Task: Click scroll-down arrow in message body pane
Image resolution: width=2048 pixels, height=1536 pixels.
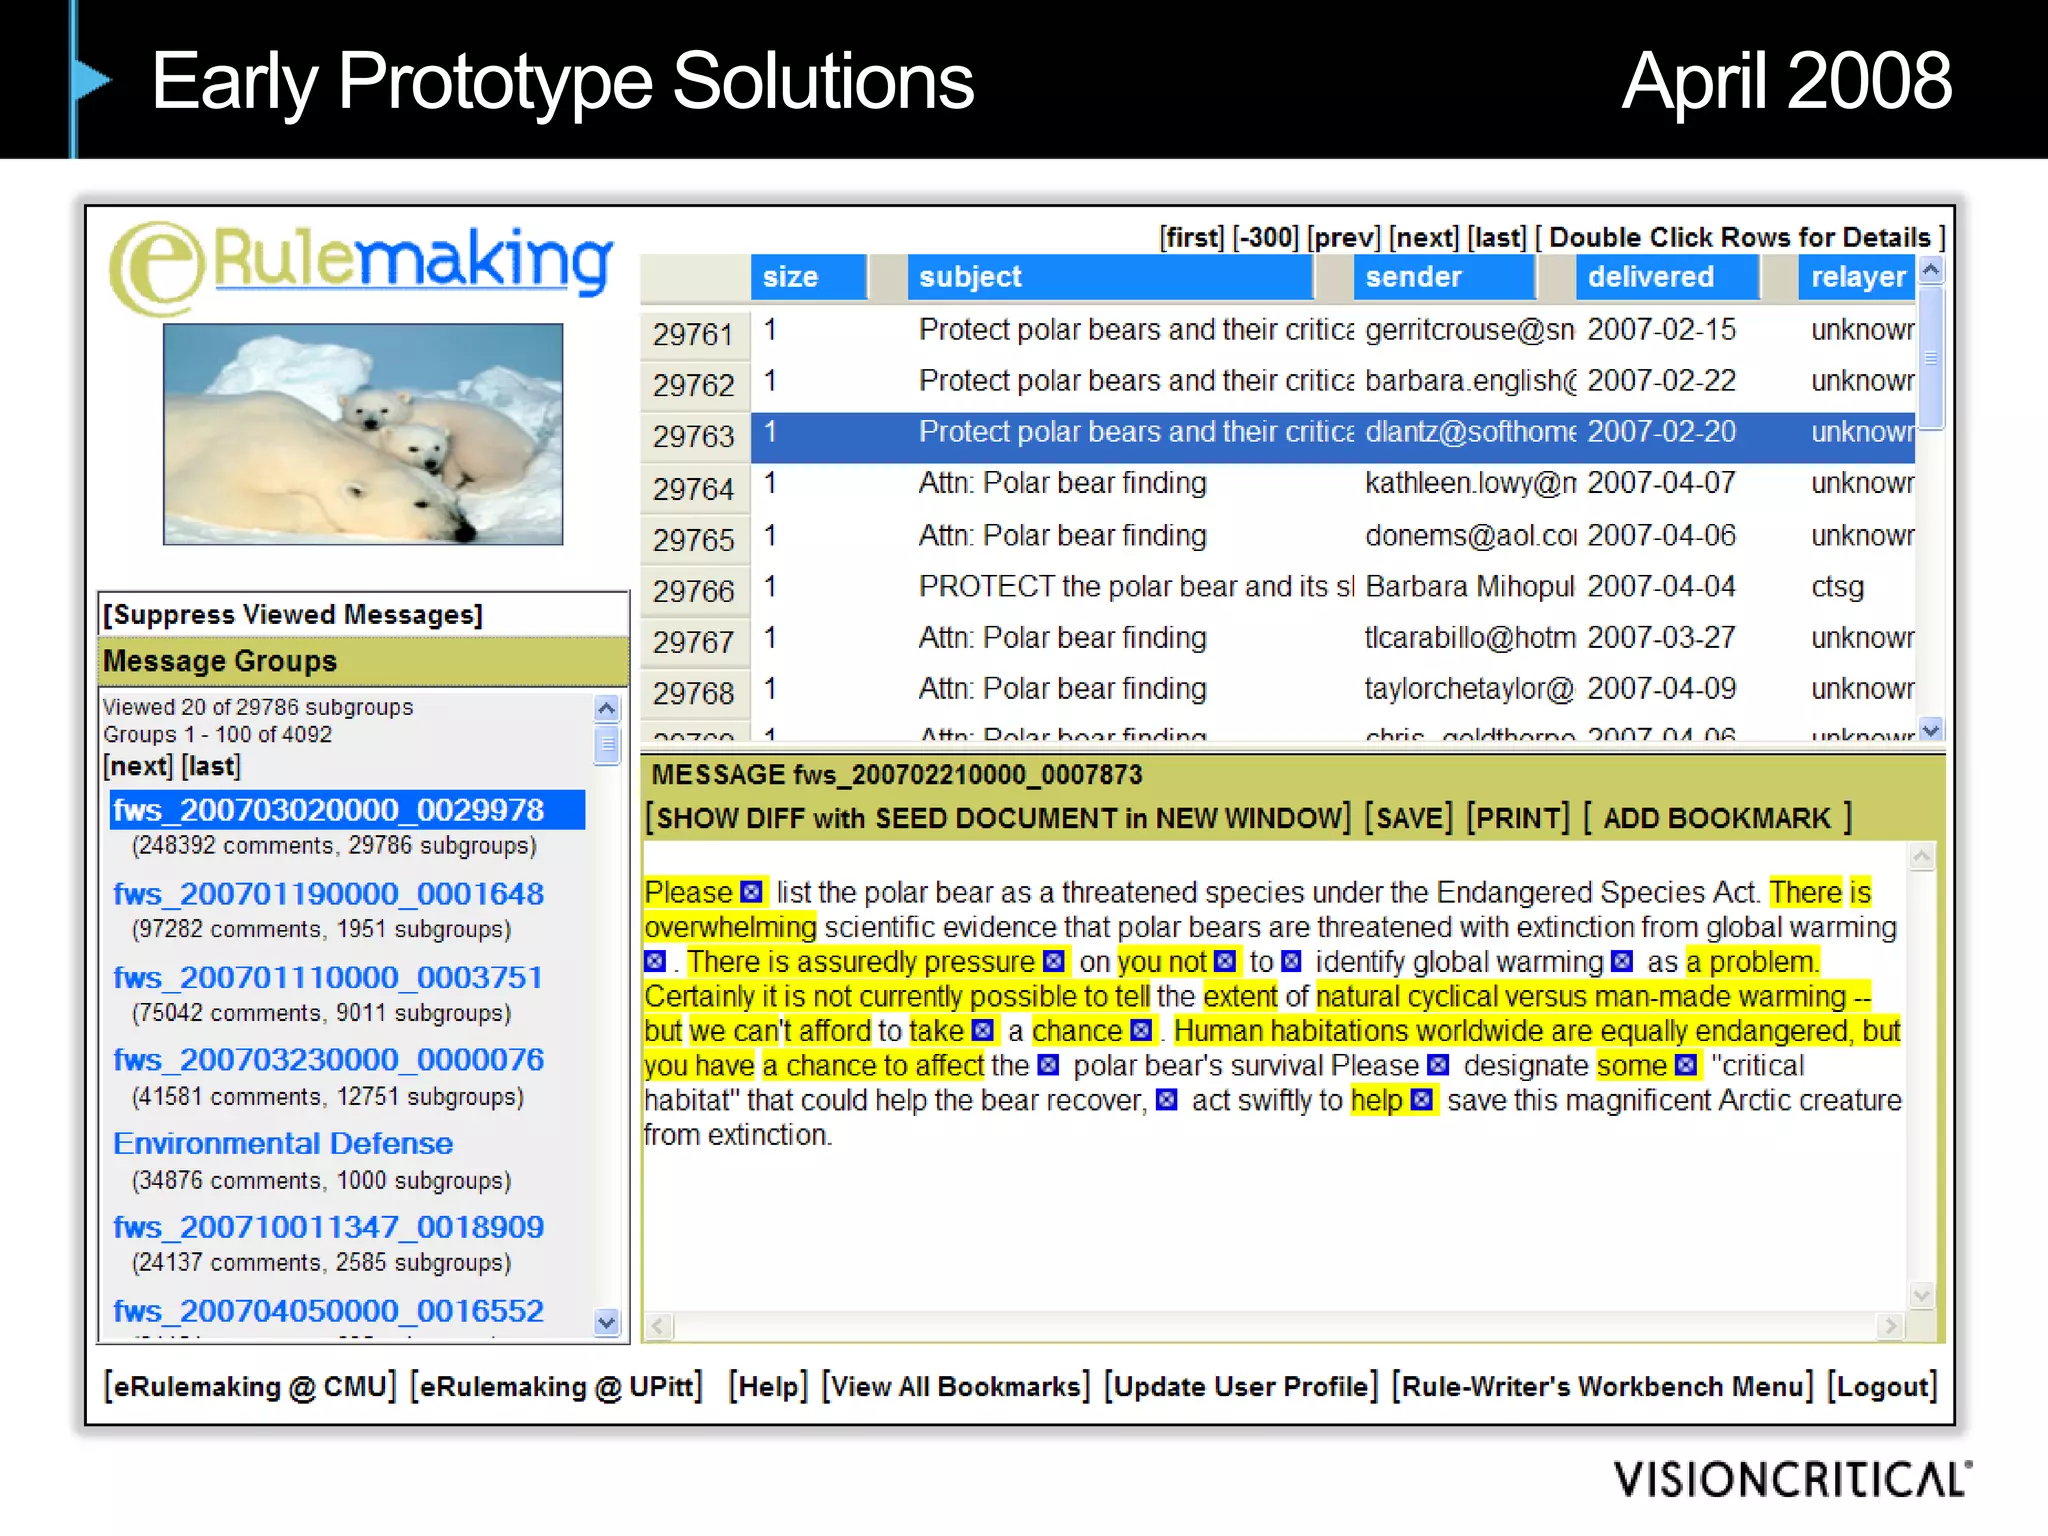Action: 1921,1296
